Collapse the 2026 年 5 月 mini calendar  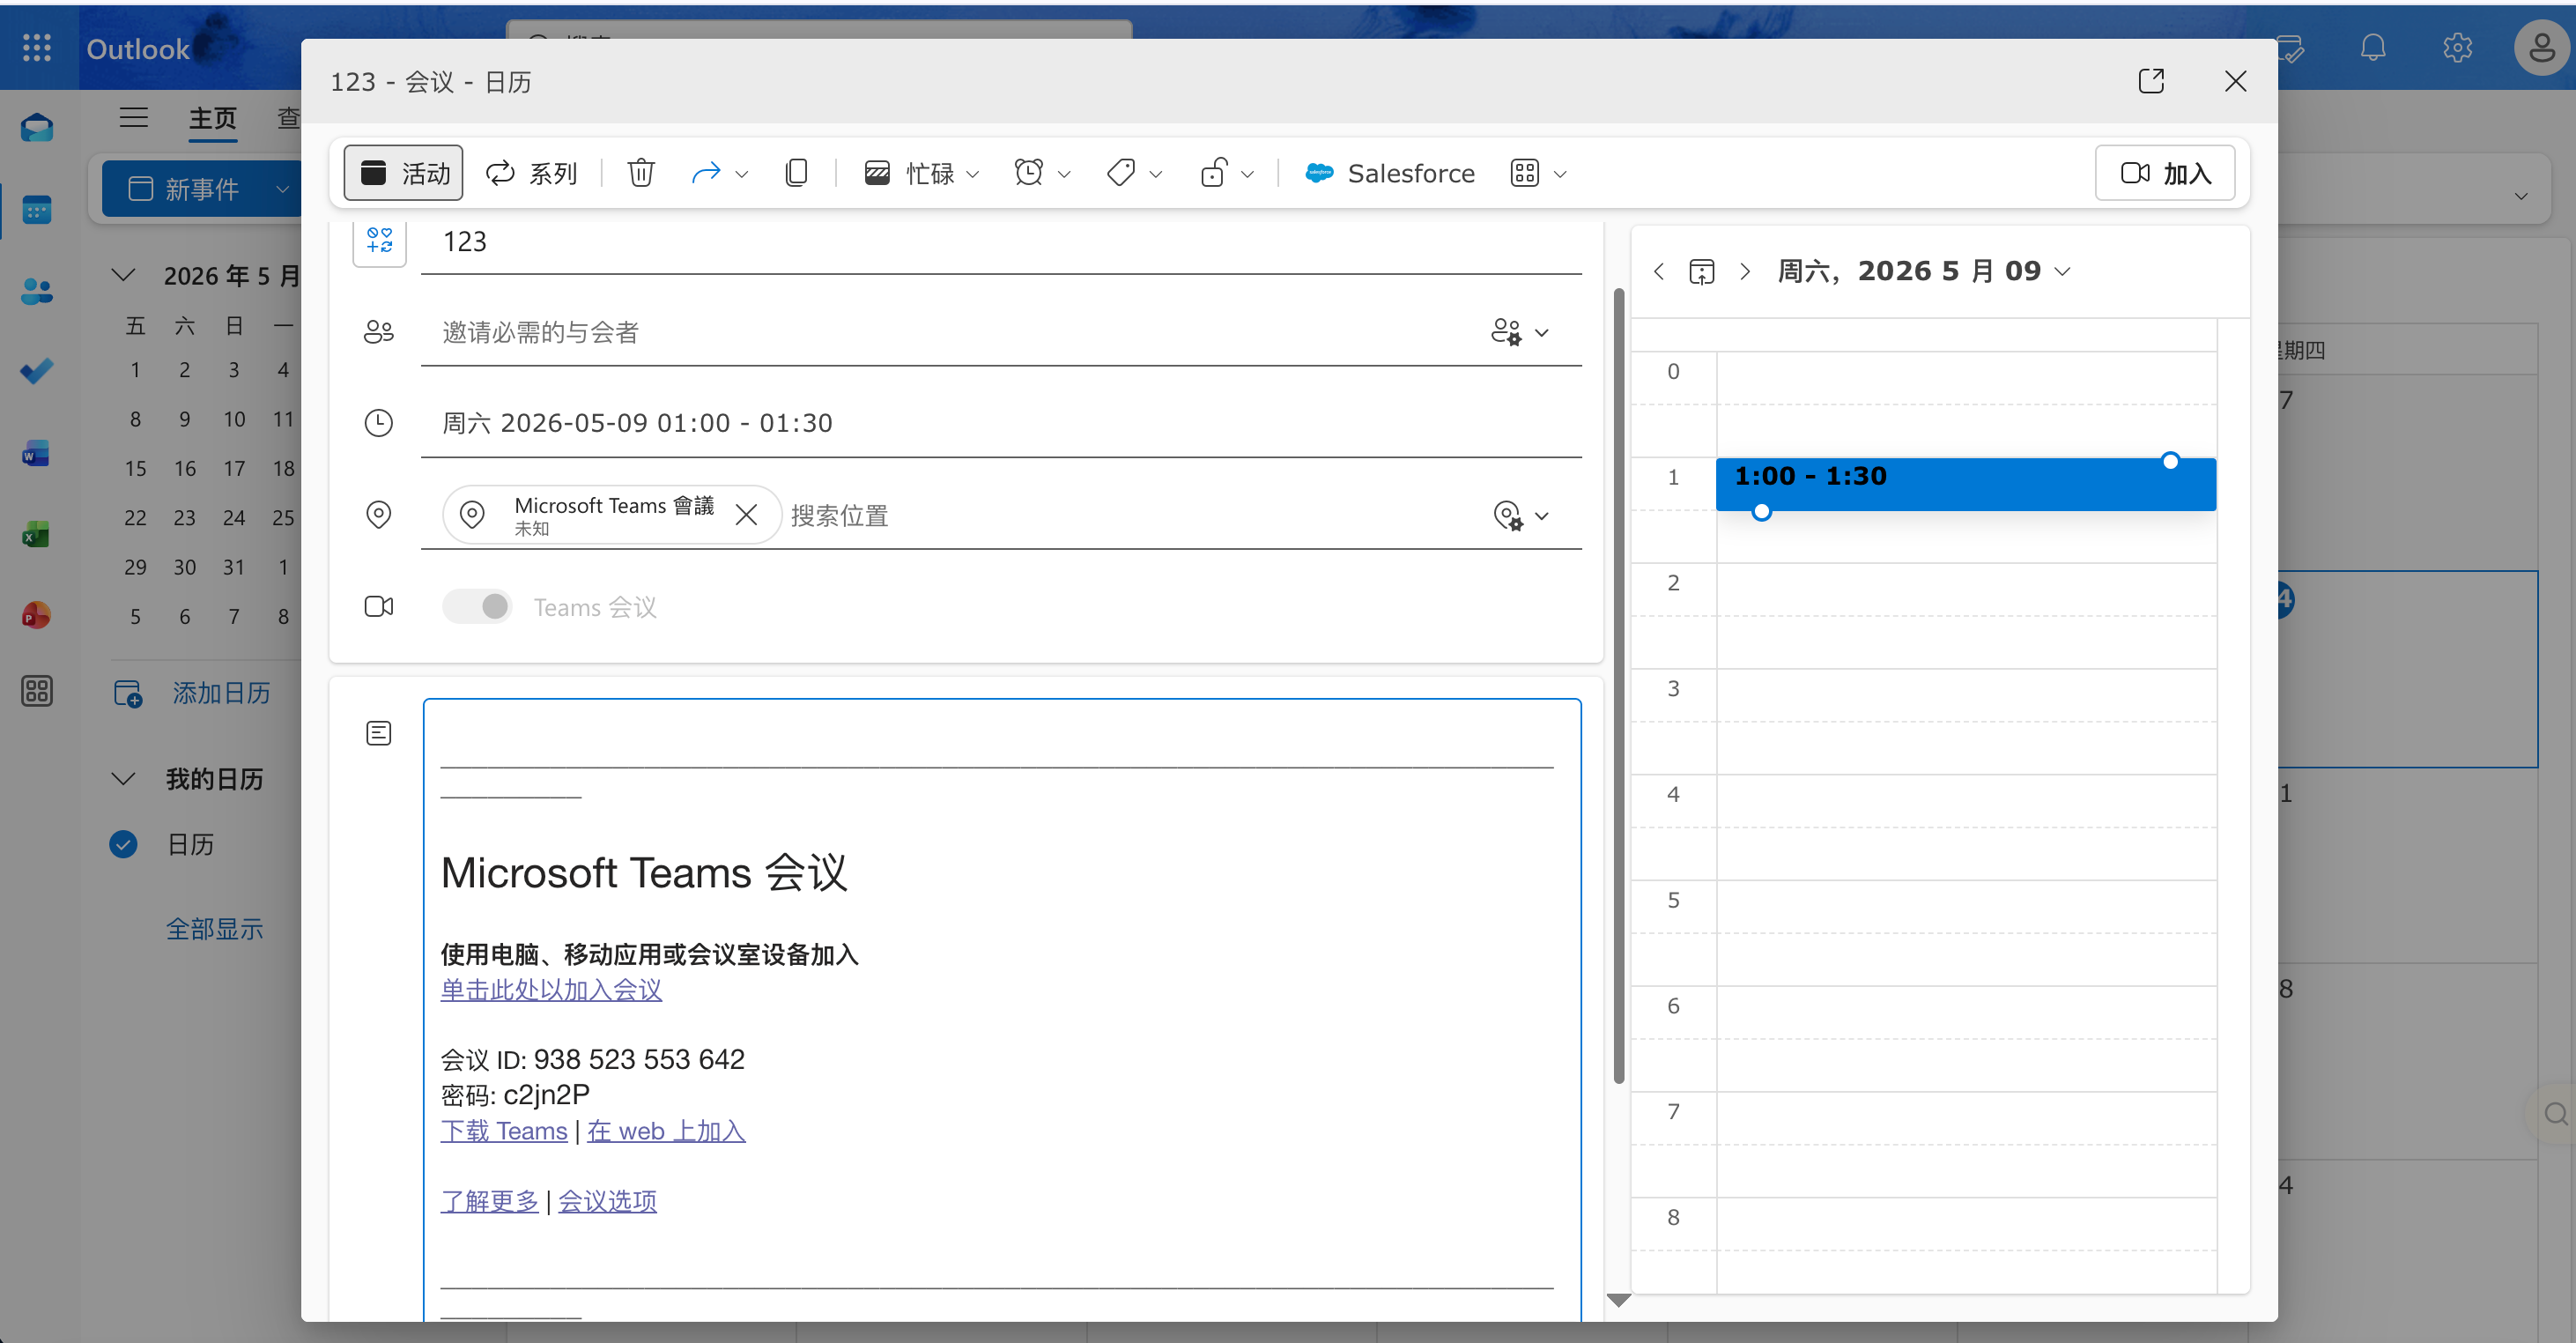coord(123,275)
